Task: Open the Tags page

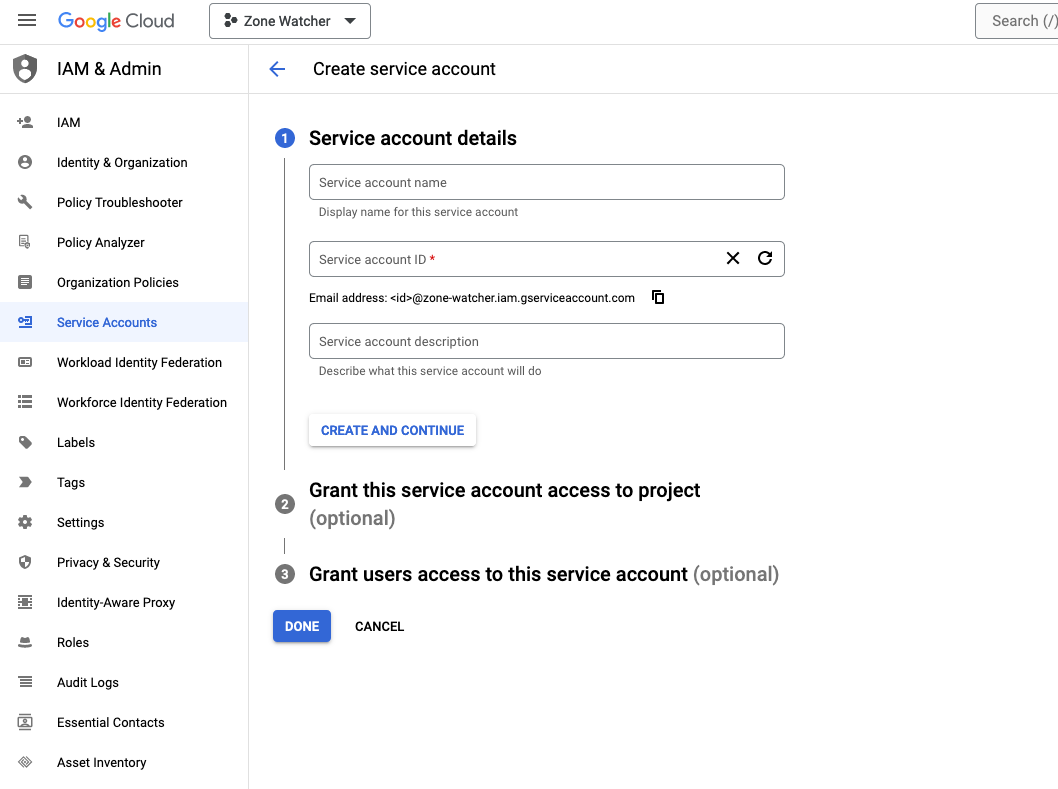Action: coord(124,482)
